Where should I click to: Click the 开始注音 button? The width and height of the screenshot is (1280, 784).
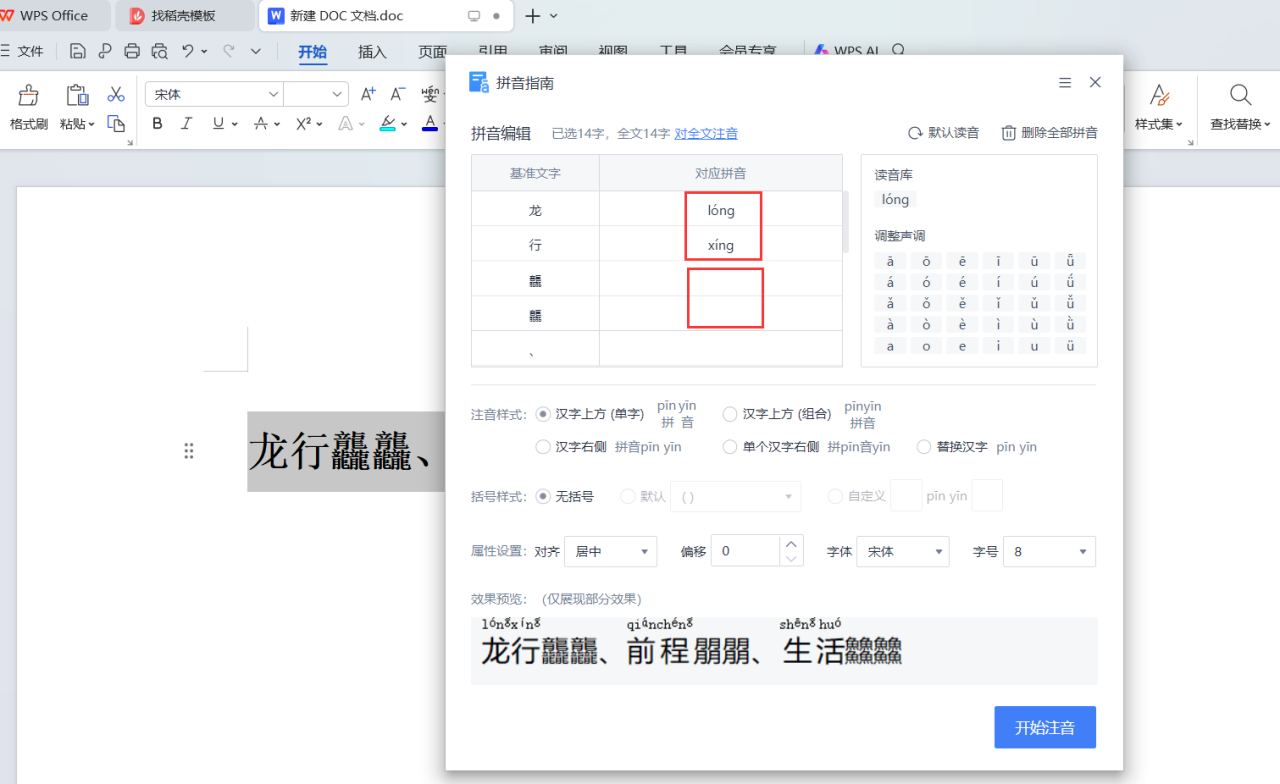[1045, 727]
